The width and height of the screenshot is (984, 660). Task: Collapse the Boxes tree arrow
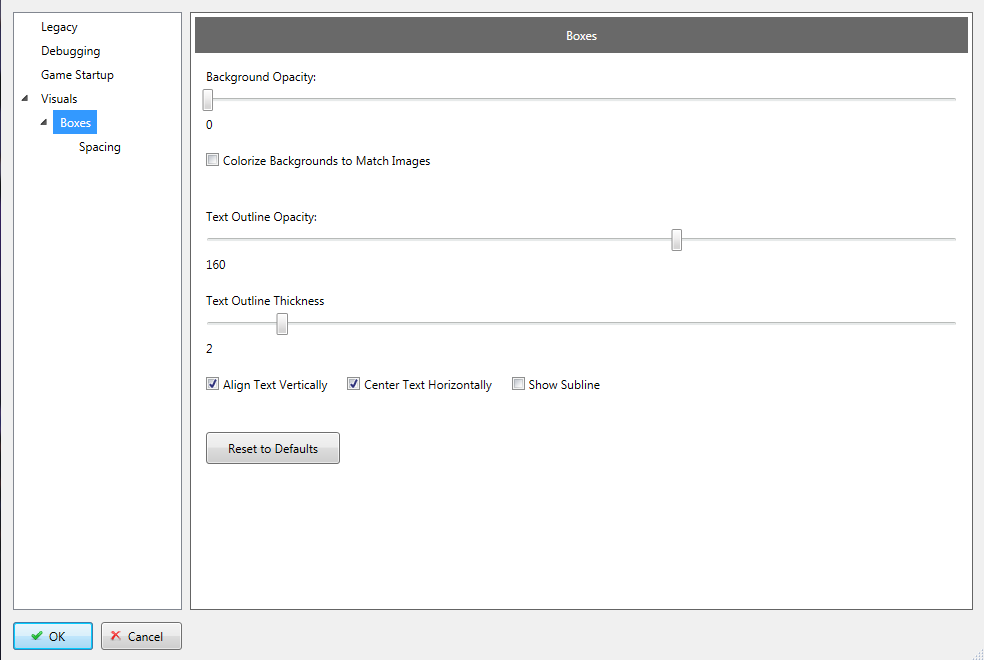[43, 122]
